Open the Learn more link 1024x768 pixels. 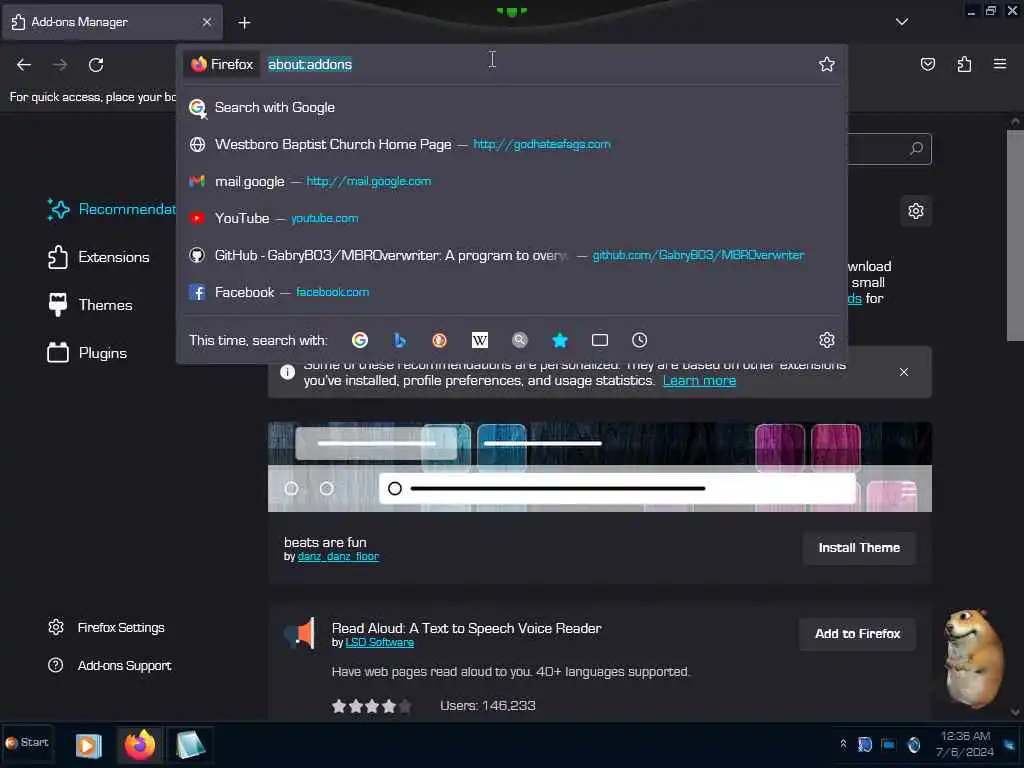[x=699, y=381]
